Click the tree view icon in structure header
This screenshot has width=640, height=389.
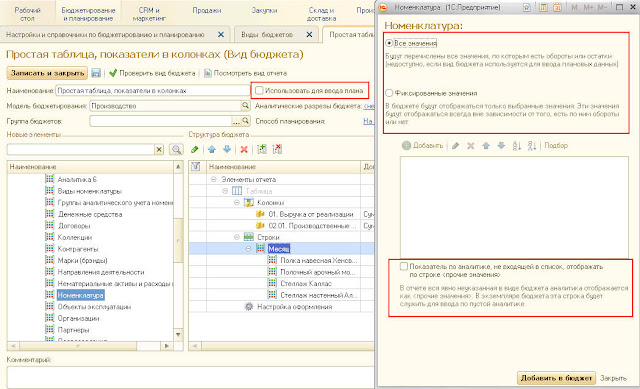pyautogui.click(x=196, y=167)
